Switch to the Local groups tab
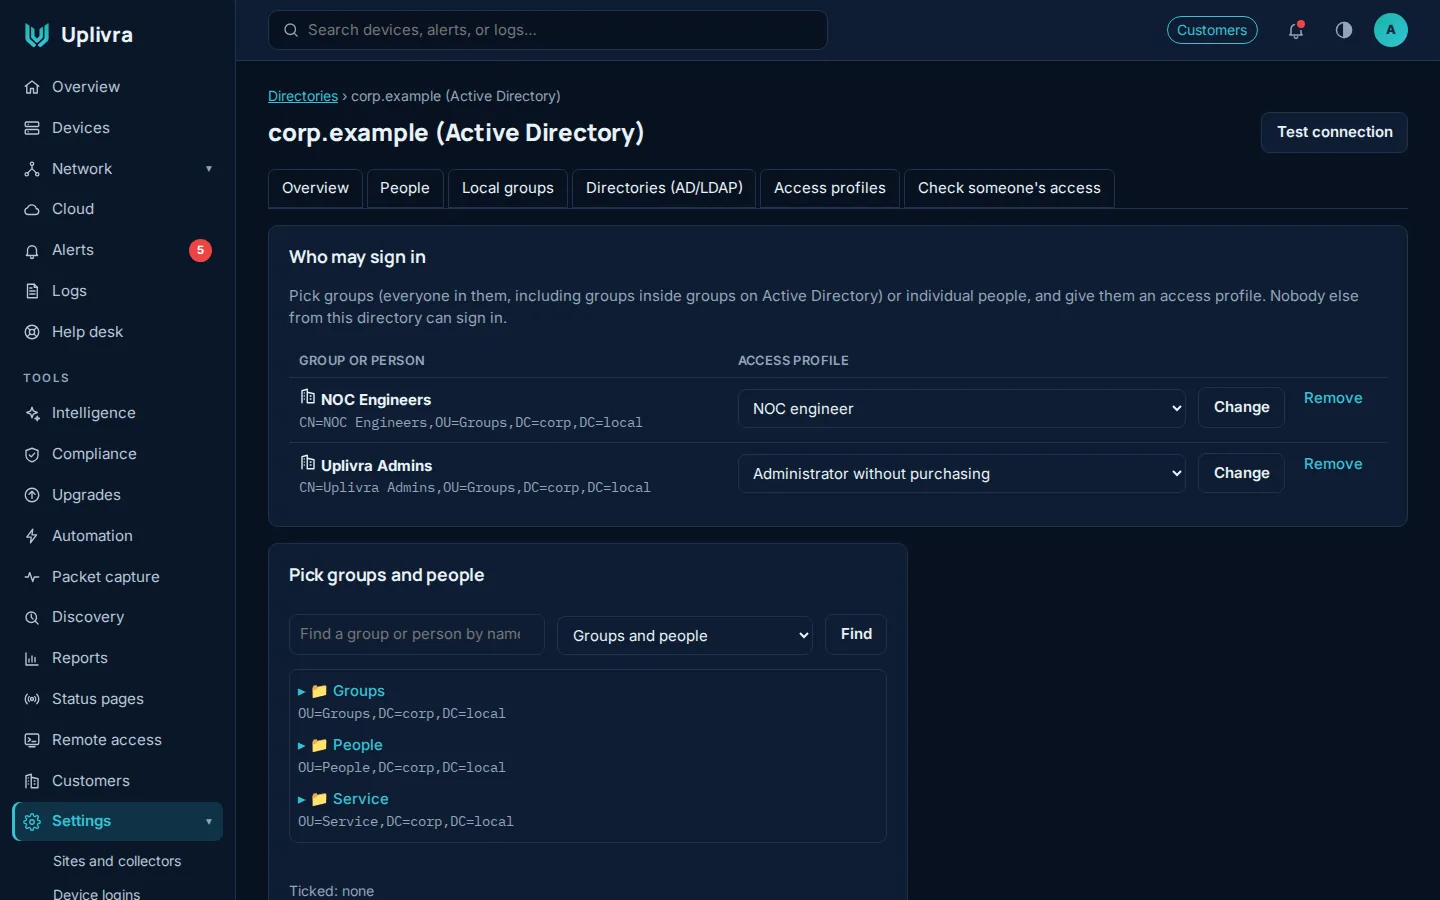The width and height of the screenshot is (1440, 900). coord(508,188)
